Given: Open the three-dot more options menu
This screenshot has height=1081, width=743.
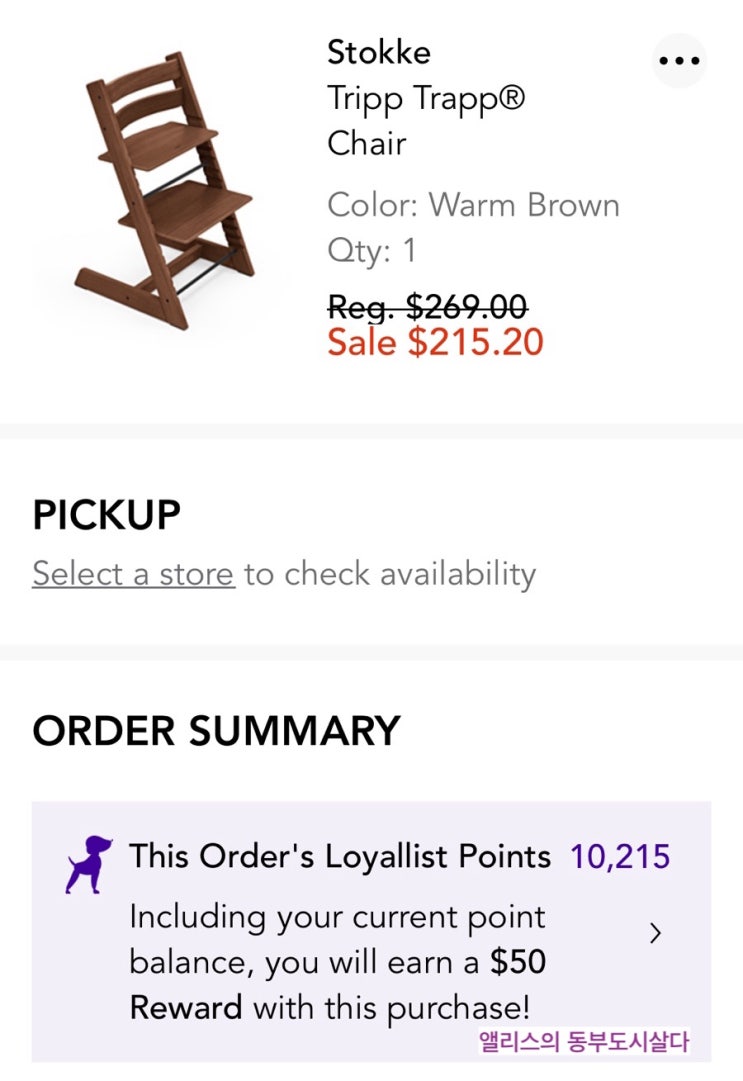Looking at the screenshot, I should pos(679,60).
